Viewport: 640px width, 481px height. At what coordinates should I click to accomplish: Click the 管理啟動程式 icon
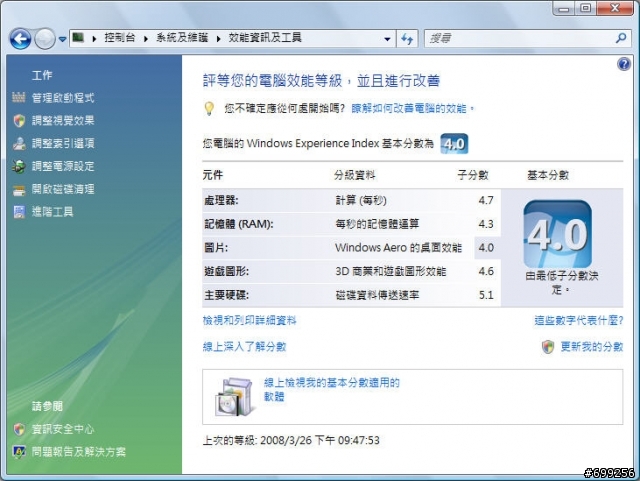[19, 97]
